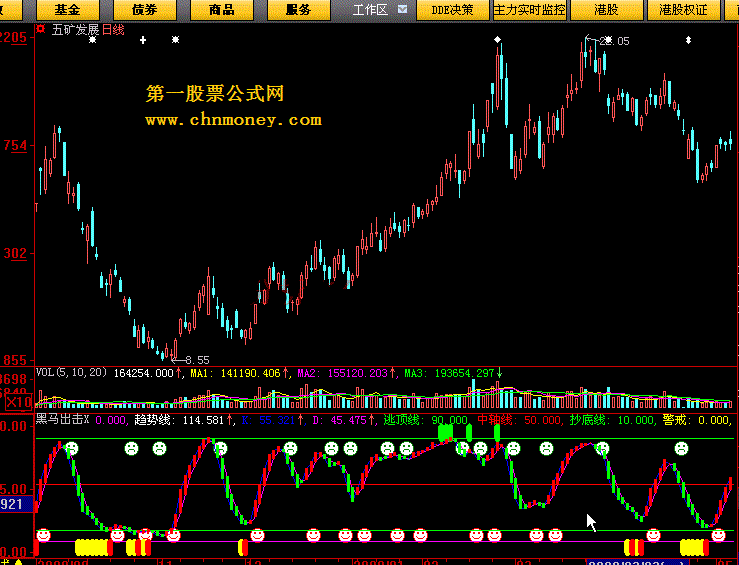Click the white plus marker above chart
Screen dimensions: 739x565
point(143,40)
